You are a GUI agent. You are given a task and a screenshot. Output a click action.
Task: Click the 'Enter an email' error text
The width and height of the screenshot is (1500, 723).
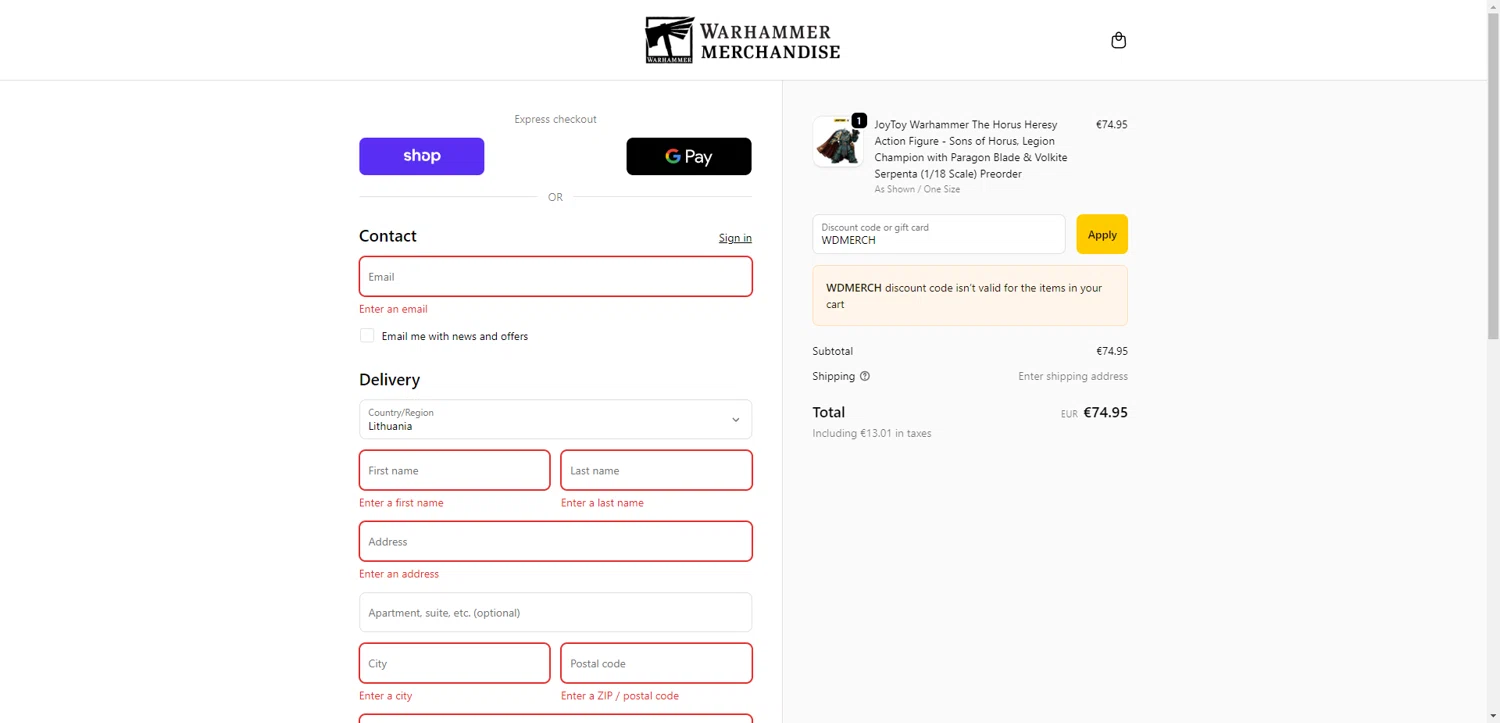click(393, 309)
